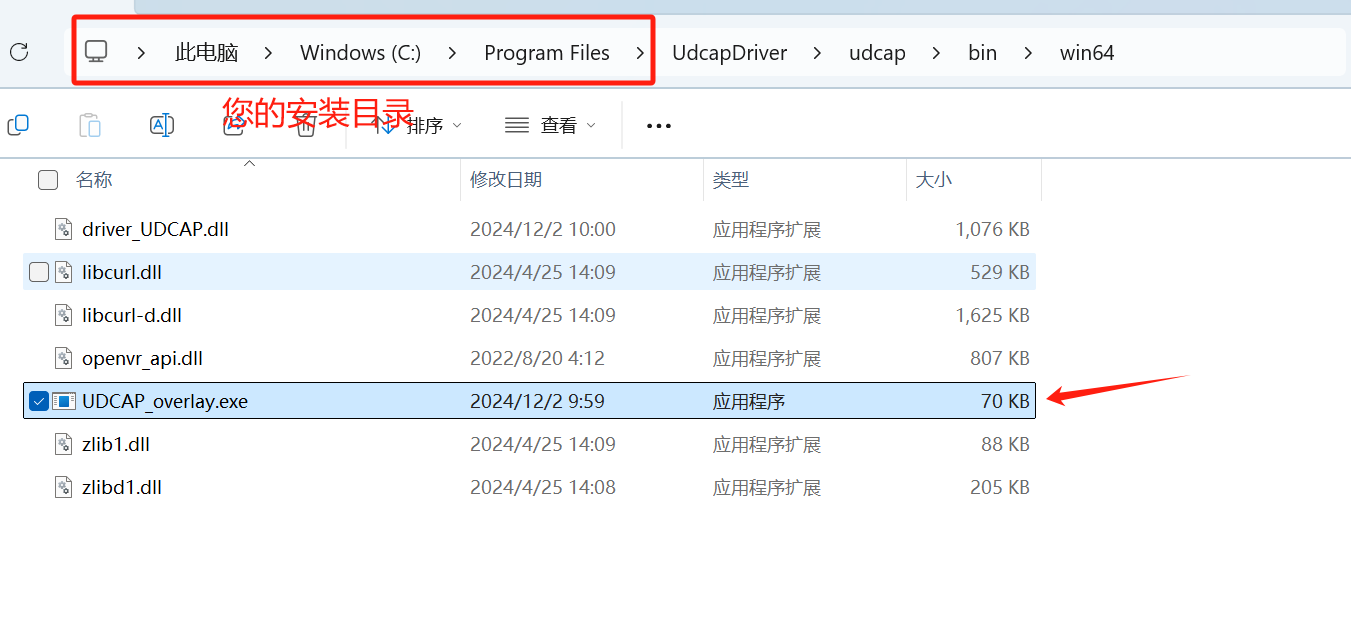Check the checkbox beside libcurl.dll
The width and height of the screenshot is (1351, 627).
click(x=39, y=272)
